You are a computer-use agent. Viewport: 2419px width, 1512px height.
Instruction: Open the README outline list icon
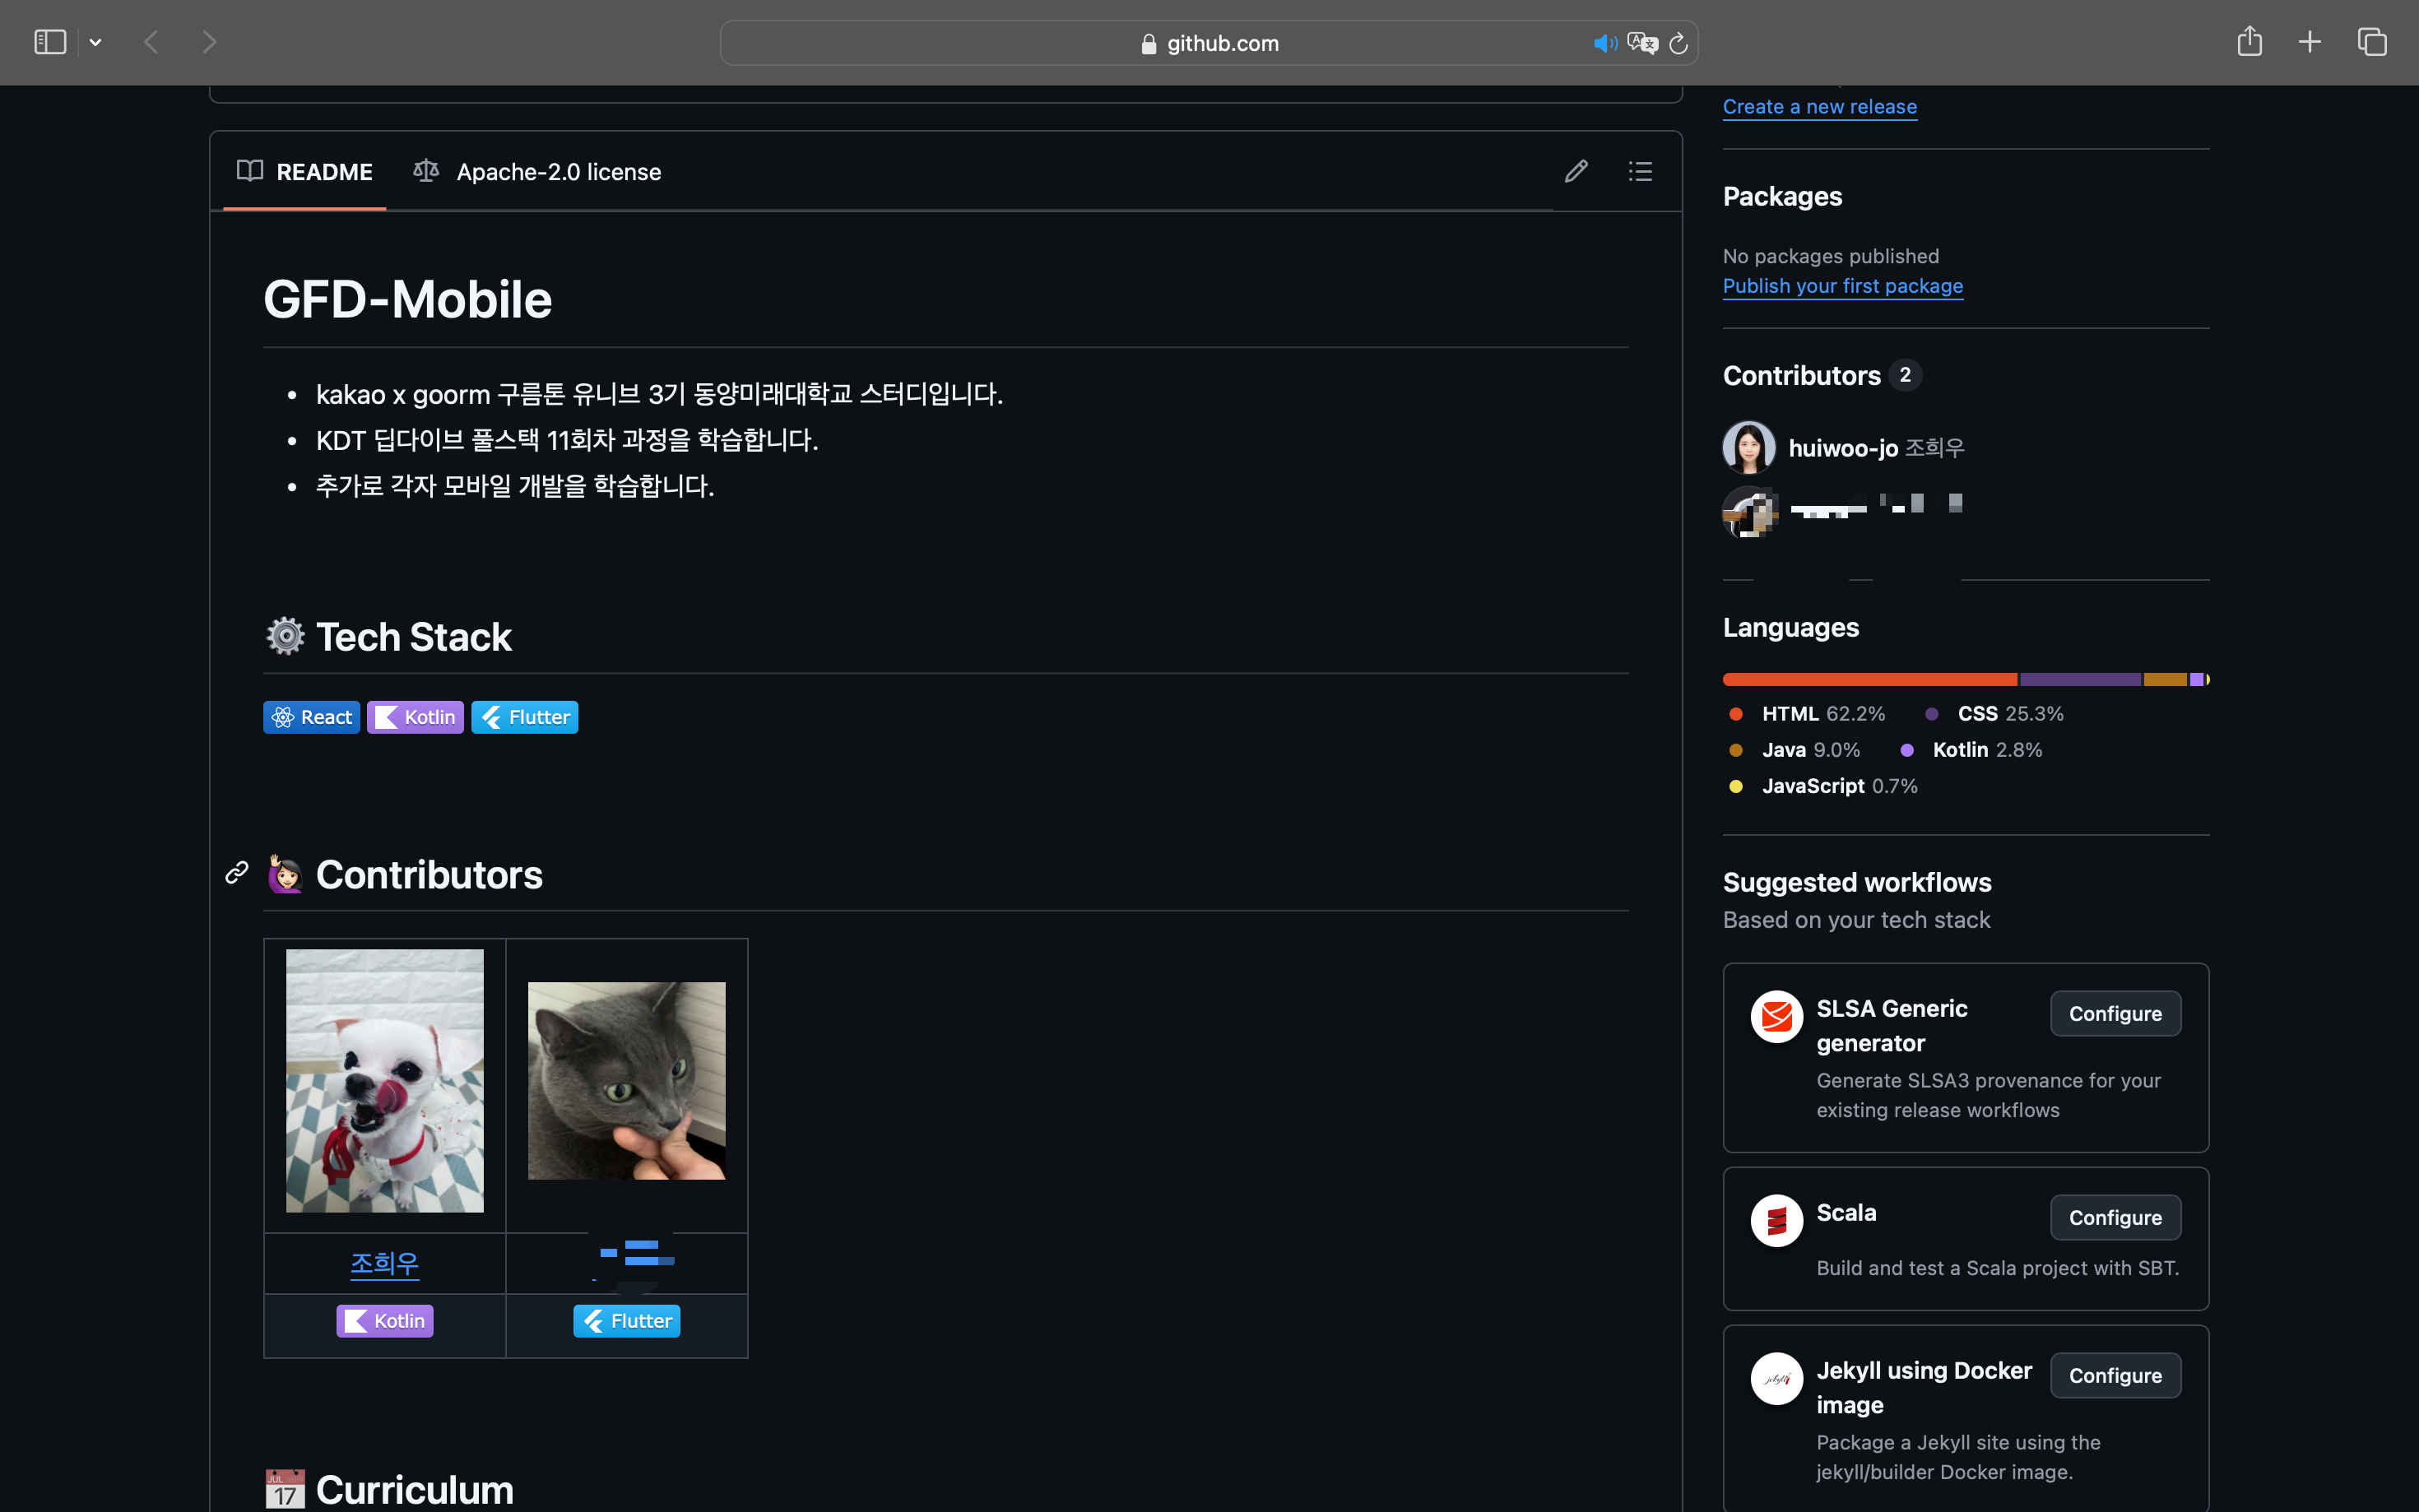pyautogui.click(x=1640, y=171)
